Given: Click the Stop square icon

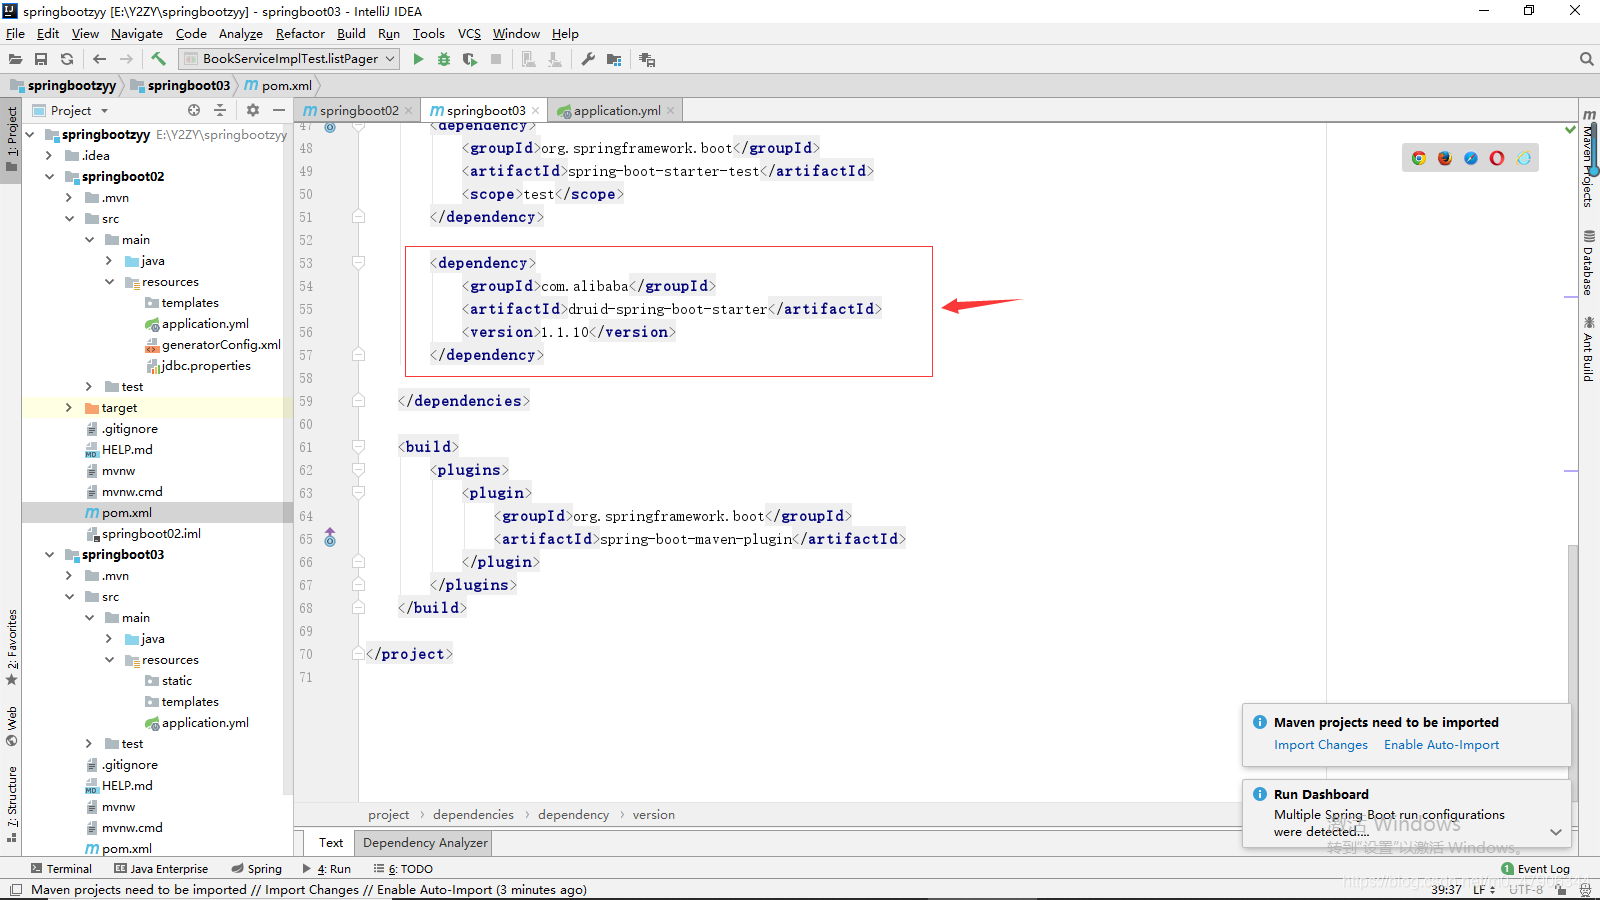Looking at the screenshot, I should (x=496, y=59).
